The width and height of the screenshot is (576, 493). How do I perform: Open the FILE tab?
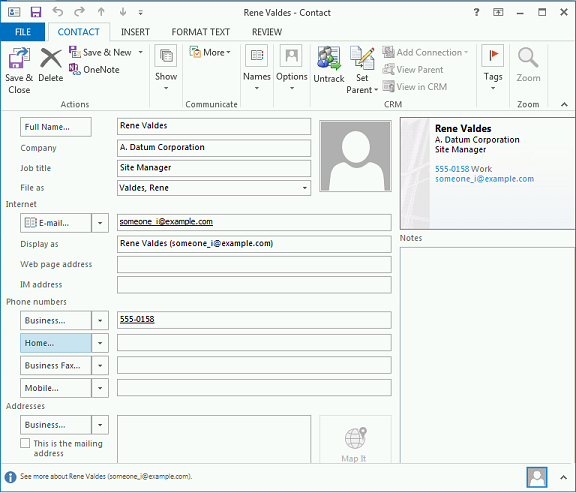click(23, 32)
